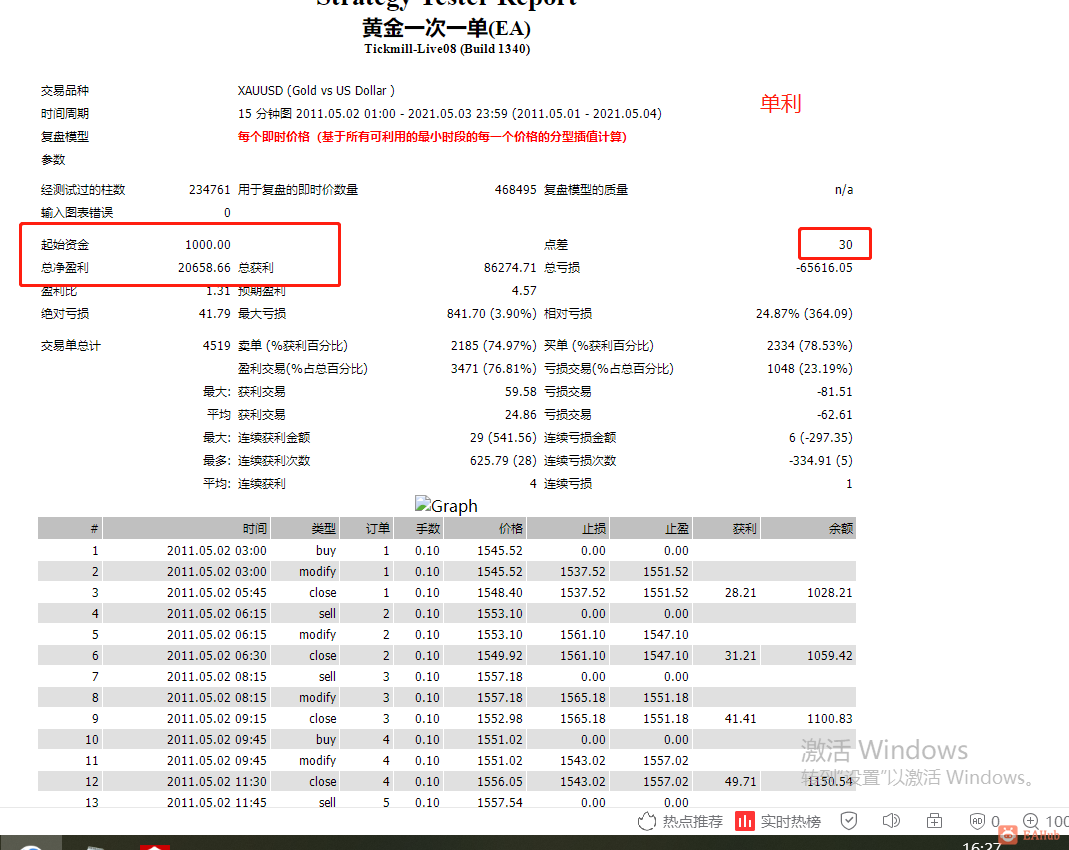Click the red 实时热榜 chart icon
Screen dimensions: 1069x850
tap(744, 821)
